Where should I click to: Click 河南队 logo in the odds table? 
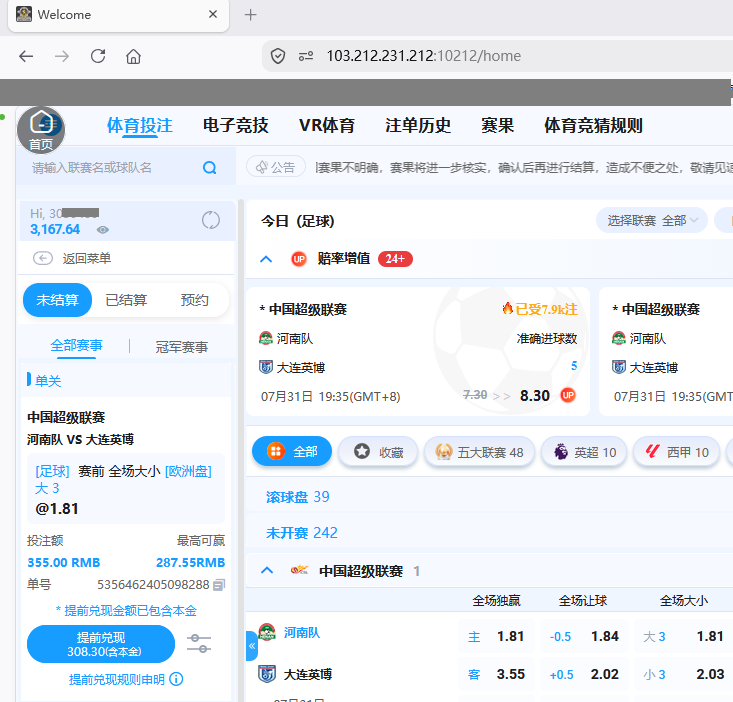point(267,632)
